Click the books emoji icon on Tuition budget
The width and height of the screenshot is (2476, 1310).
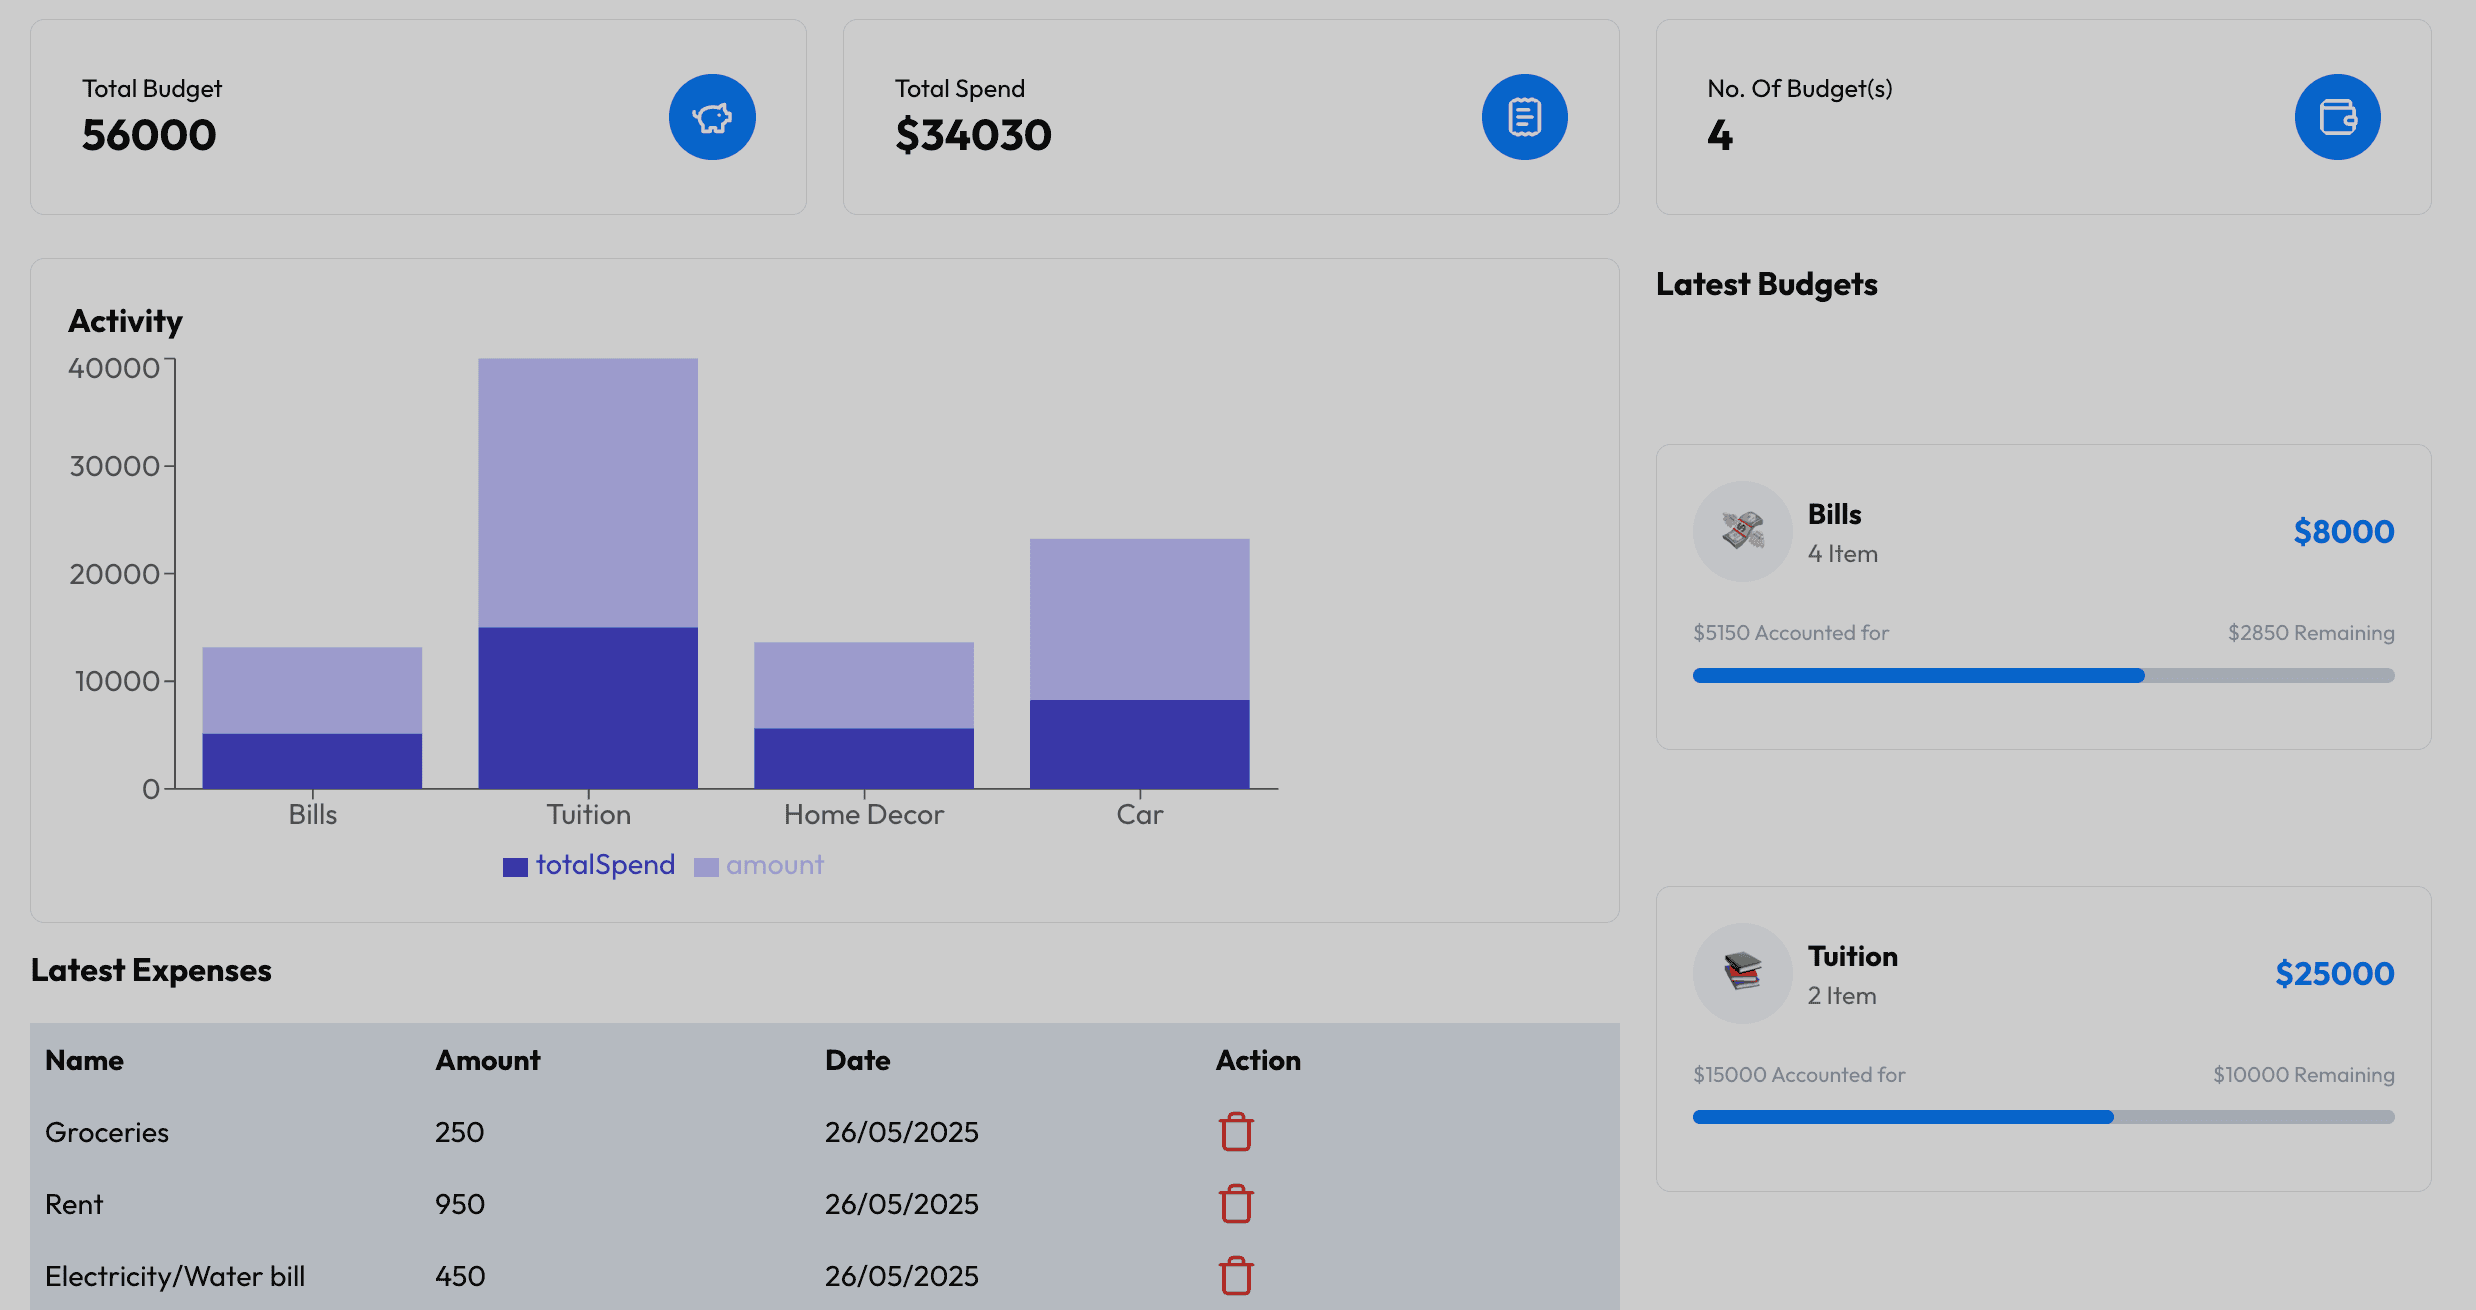click(x=1742, y=973)
